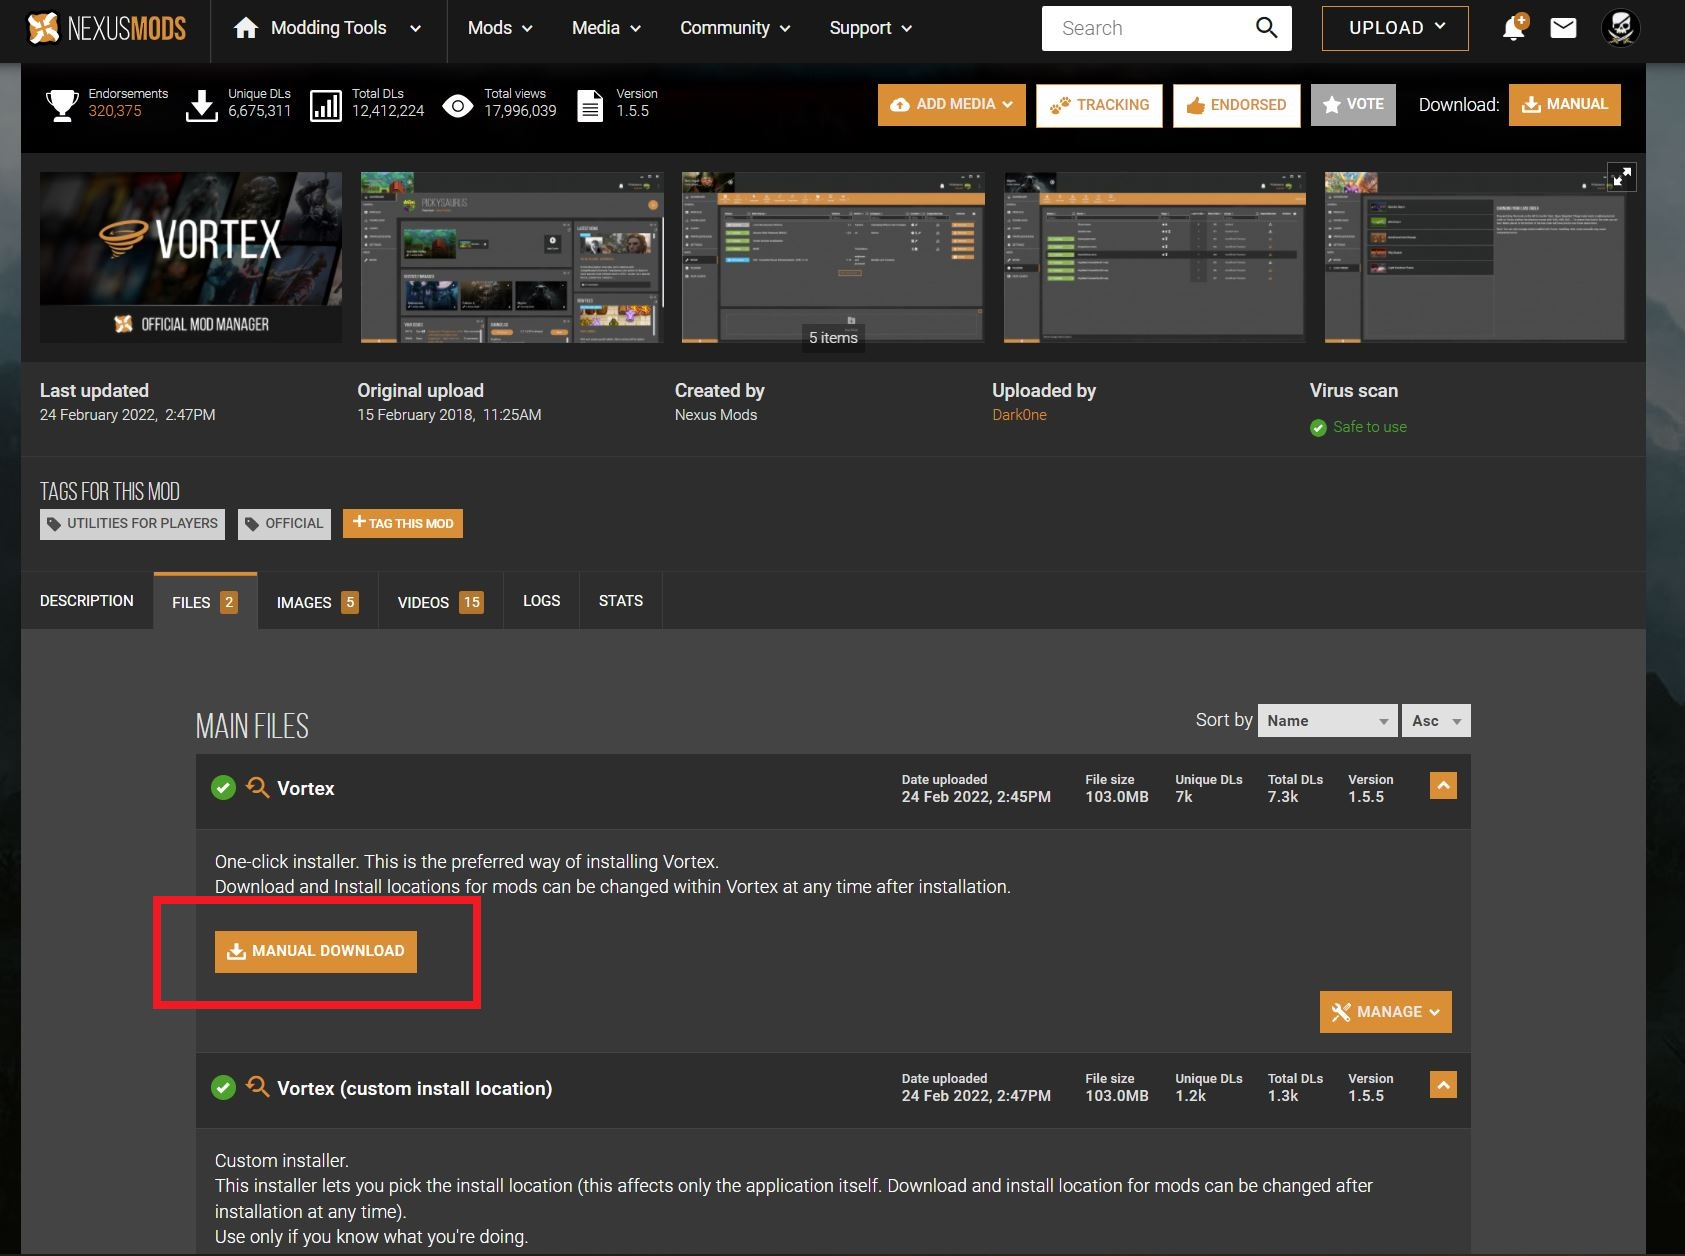1685x1256 pixels.
Task: Switch to the IMAGES tab
Action: coord(317,602)
